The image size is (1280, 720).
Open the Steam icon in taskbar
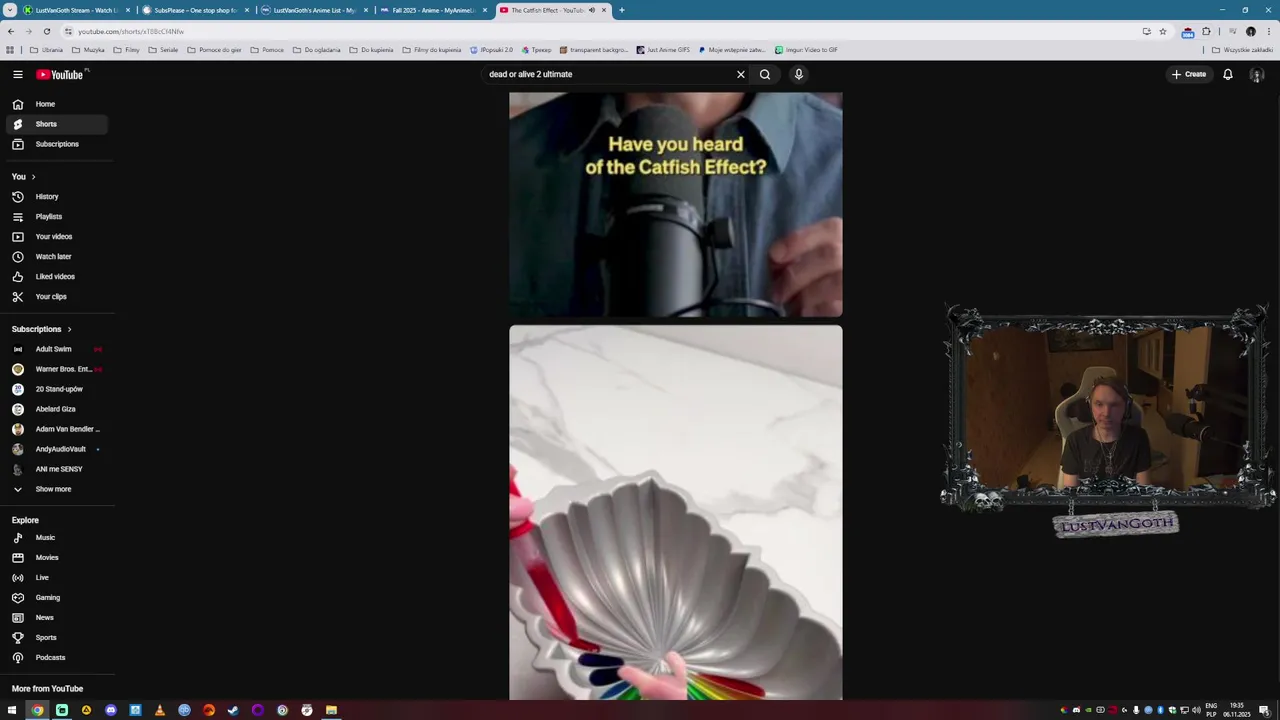coord(233,710)
